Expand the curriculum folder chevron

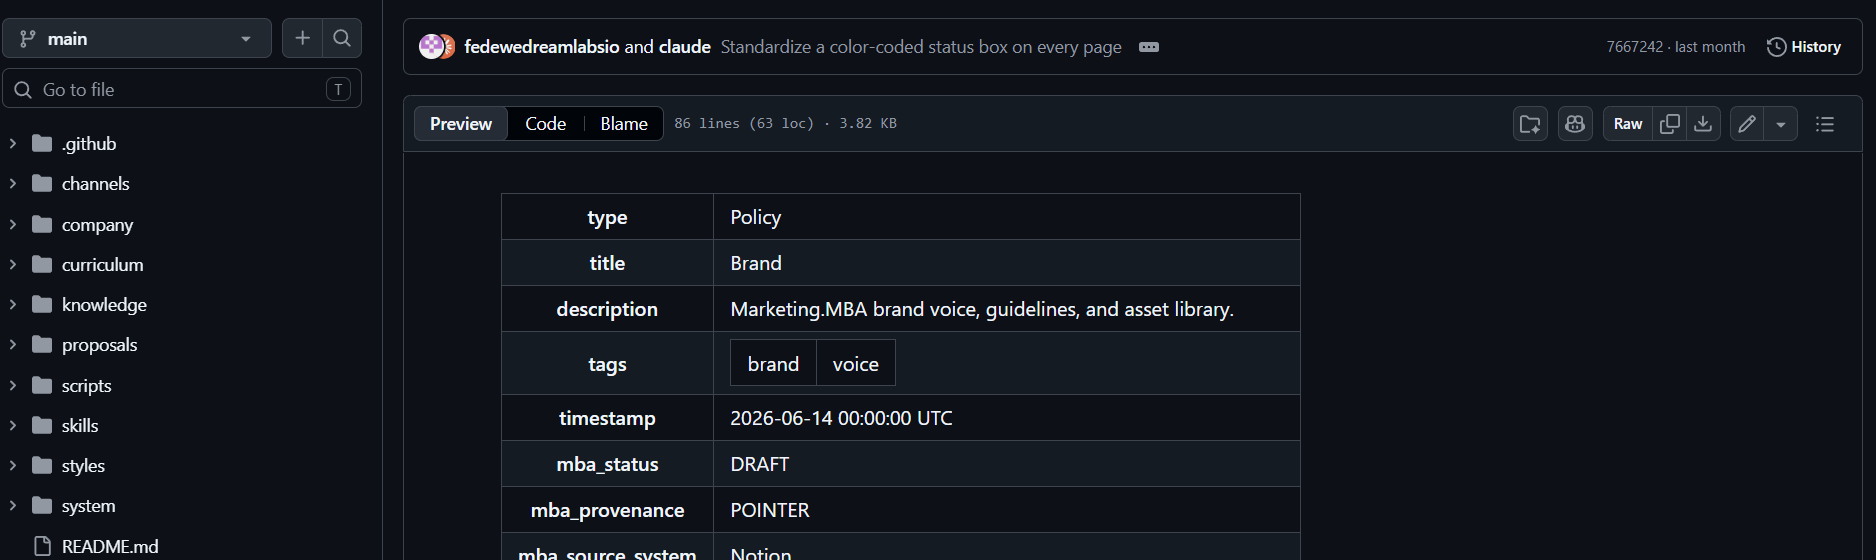point(13,265)
